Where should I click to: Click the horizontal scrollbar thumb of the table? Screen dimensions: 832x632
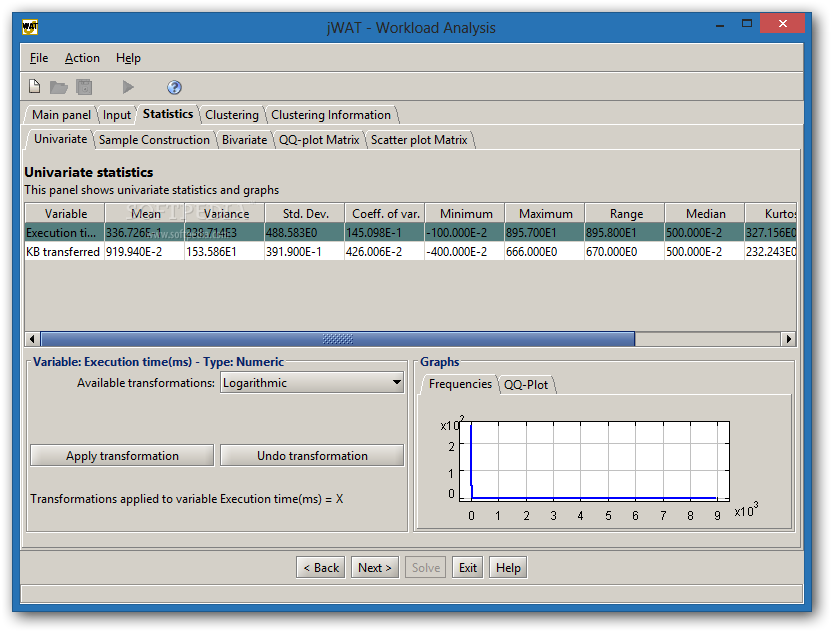click(337, 339)
